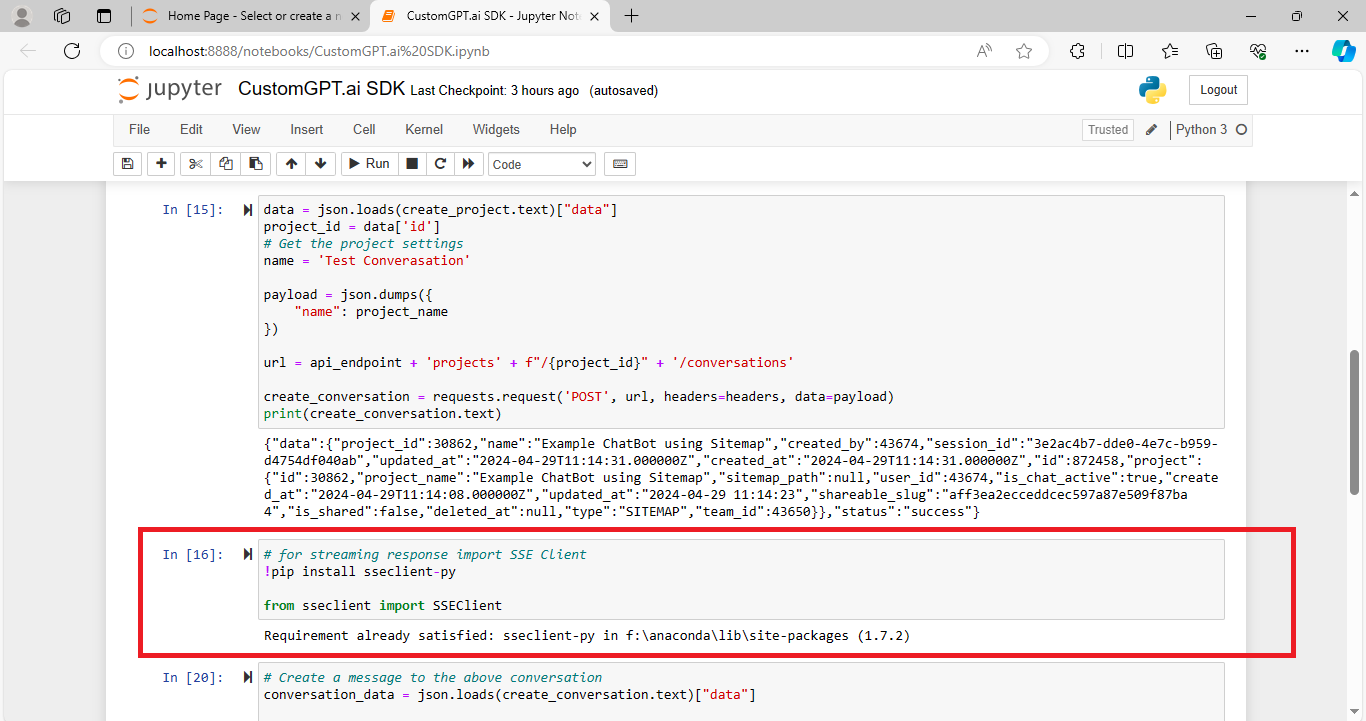Open browser settings via ellipsis menu

click(x=1301, y=50)
